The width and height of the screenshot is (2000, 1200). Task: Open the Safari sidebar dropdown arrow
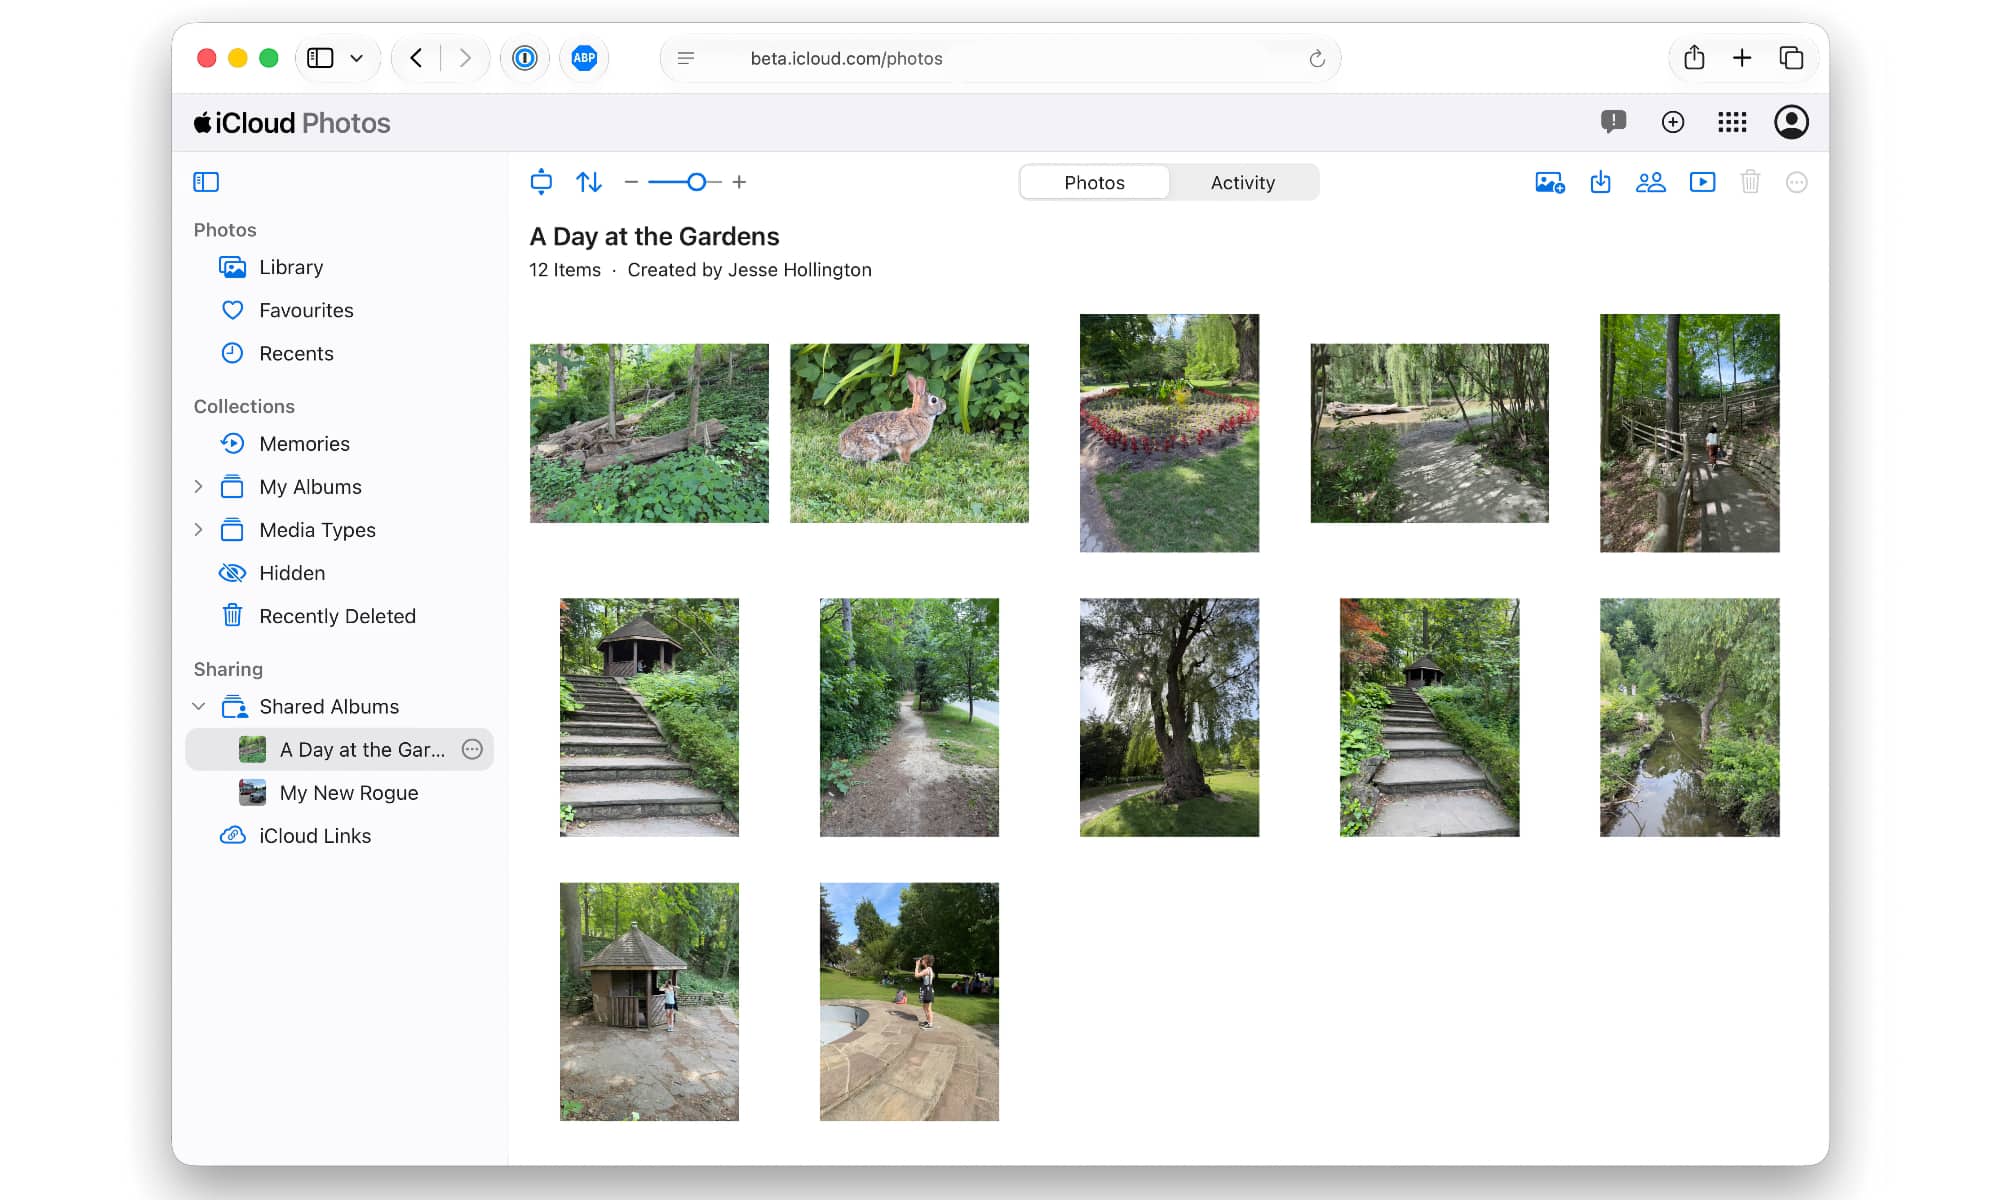point(356,58)
